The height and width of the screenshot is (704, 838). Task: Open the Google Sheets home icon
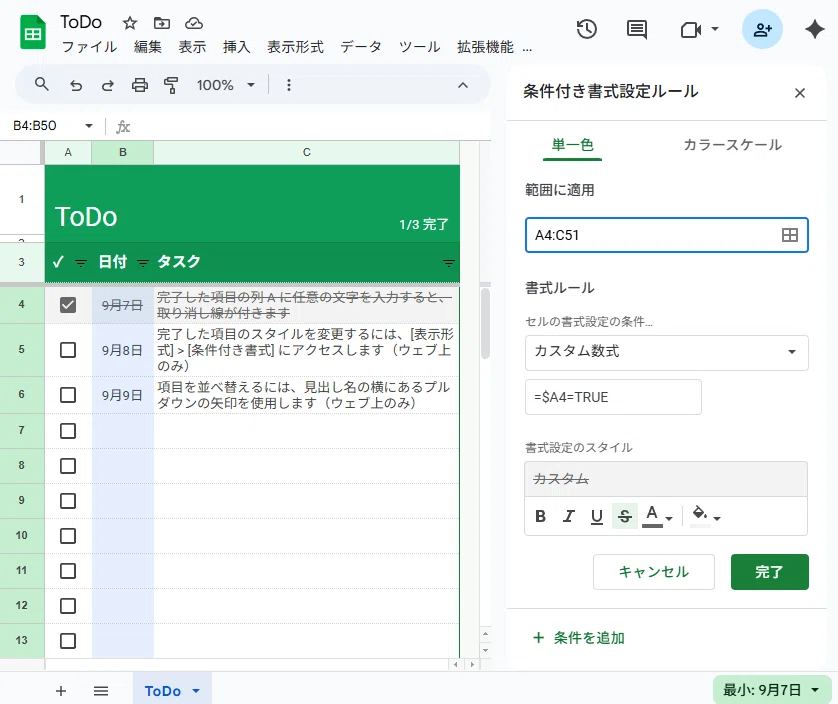coord(33,33)
